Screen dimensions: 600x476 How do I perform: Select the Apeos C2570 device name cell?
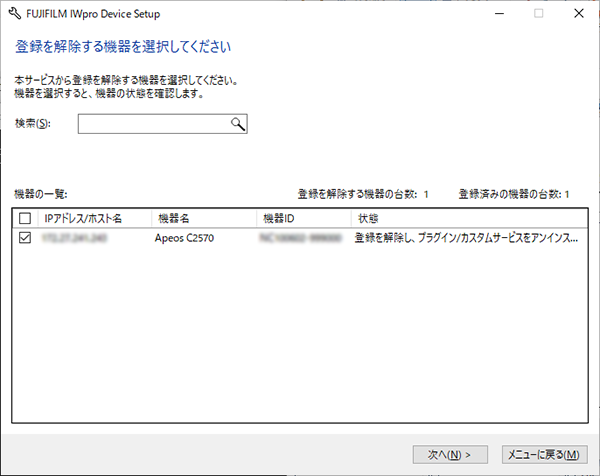point(184,238)
